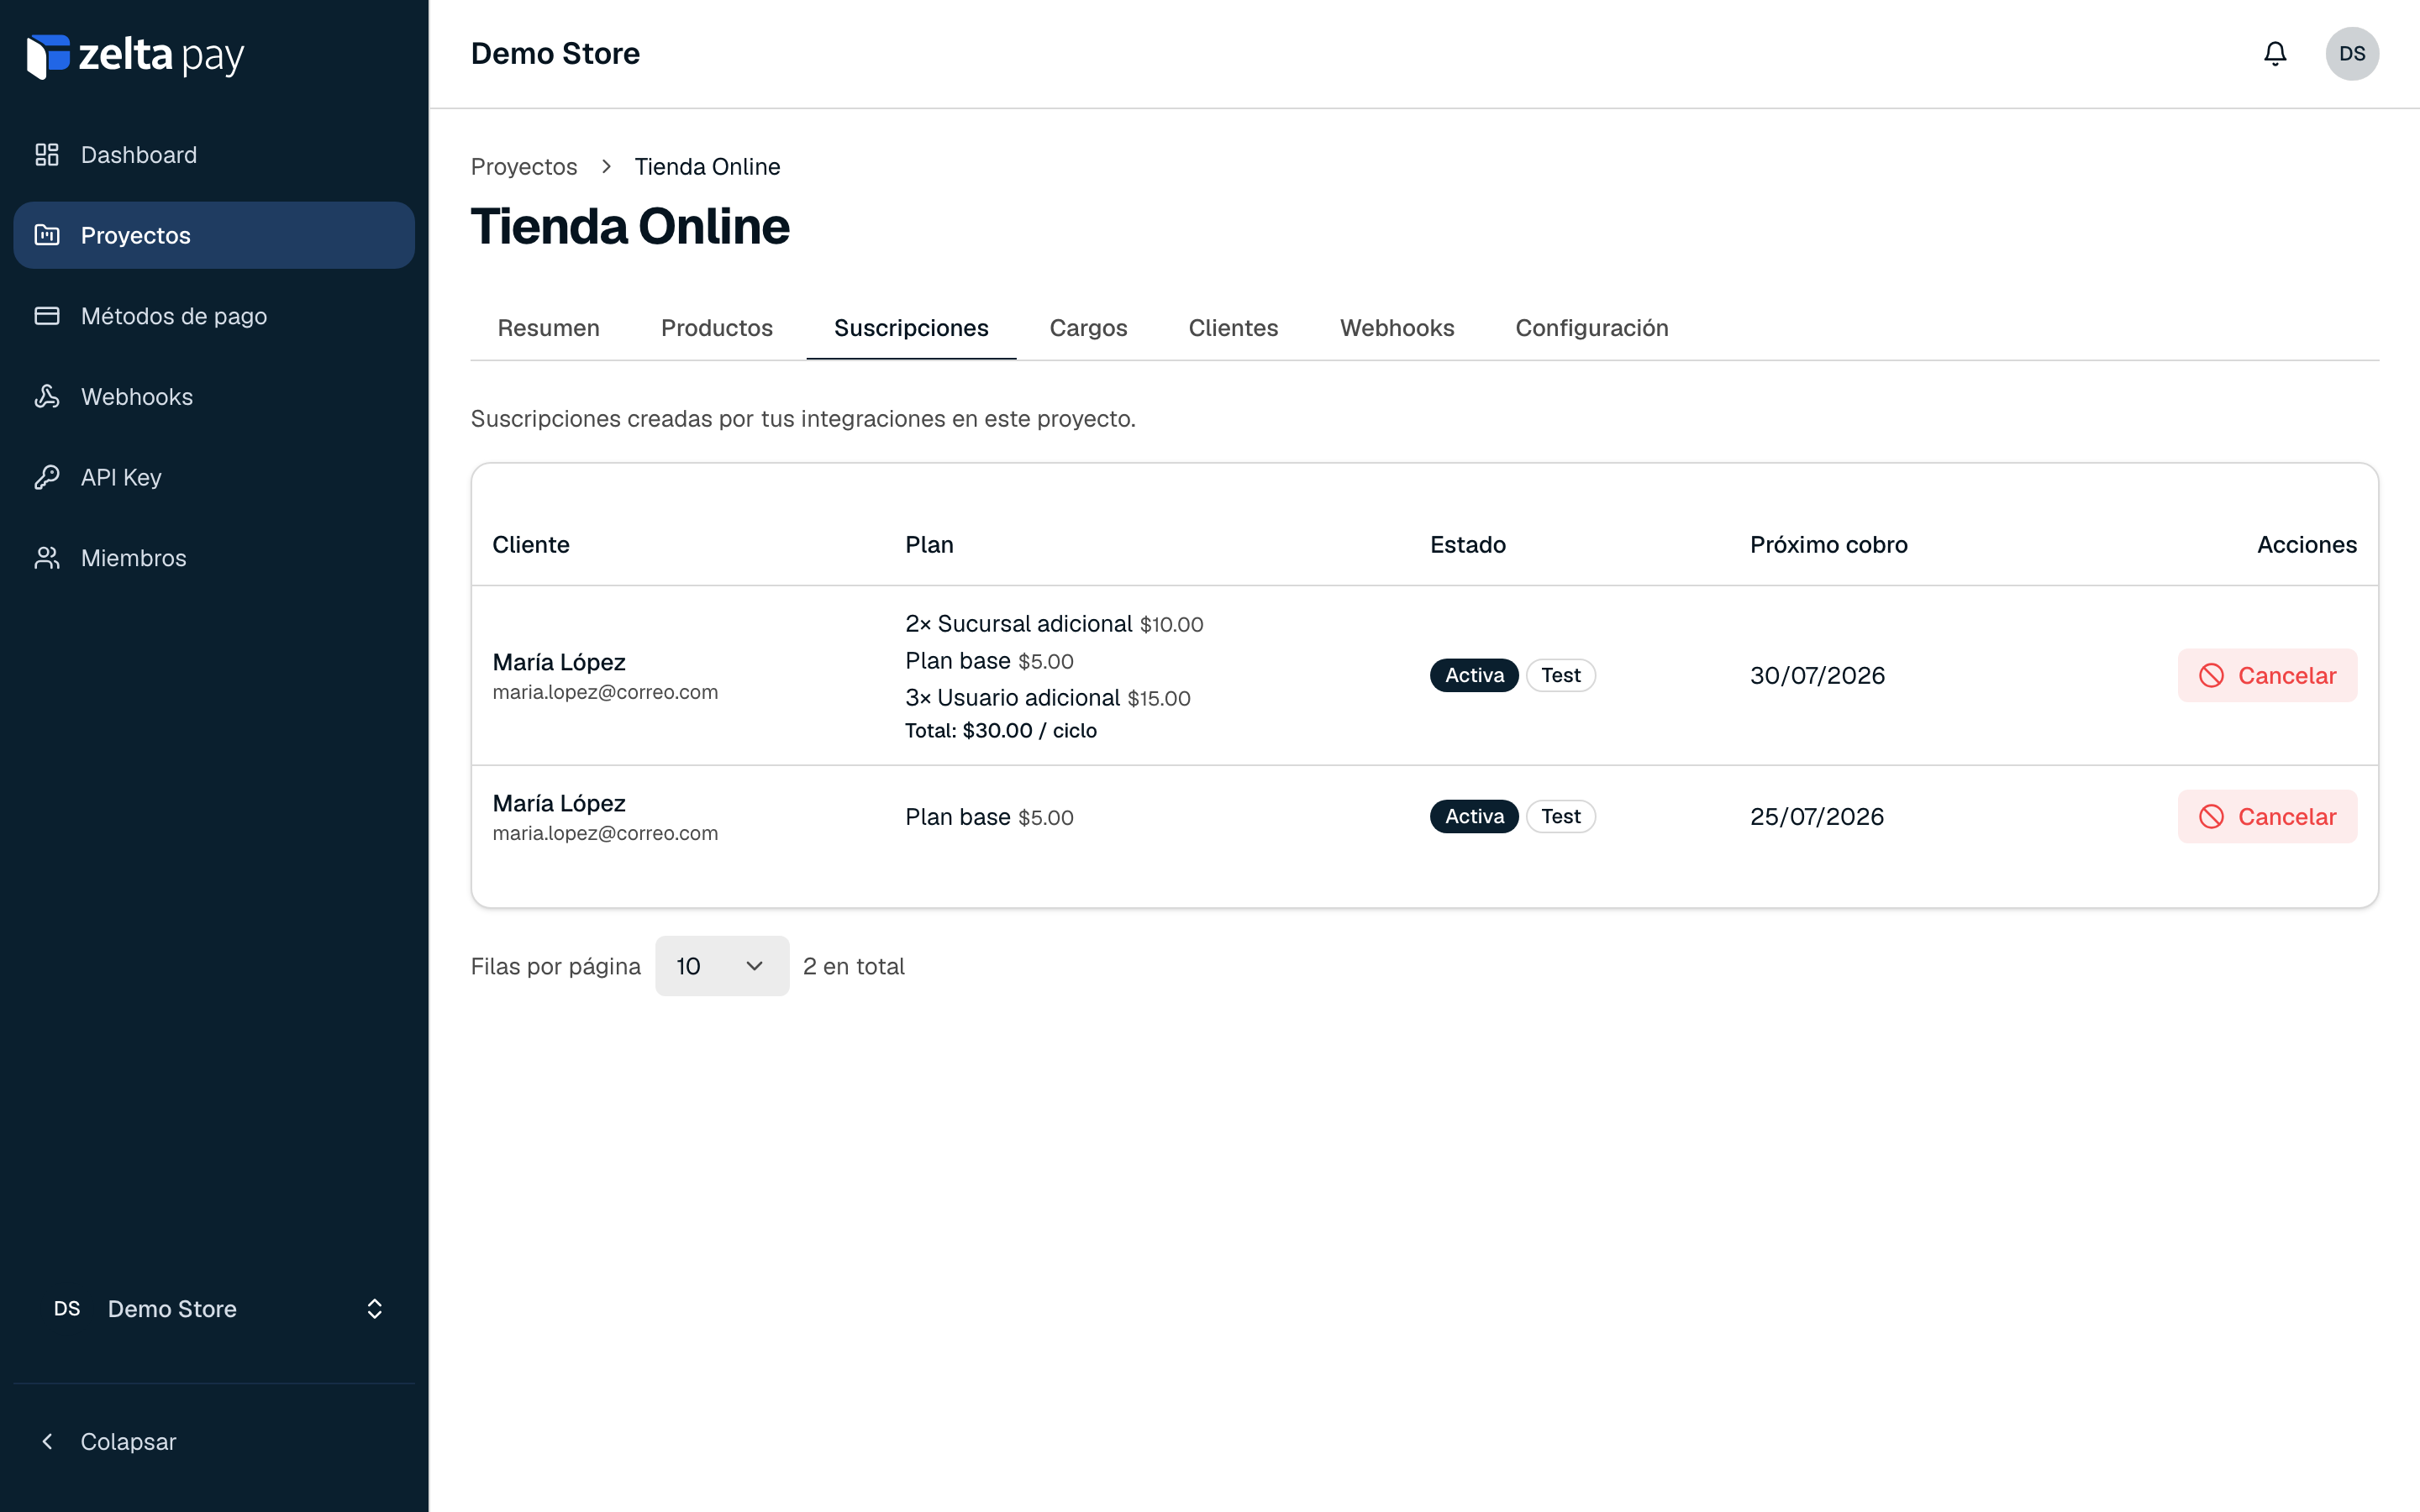2420x1512 pixels.
Task: Click the Próximo cobro column header
Action: point(1828,545)
